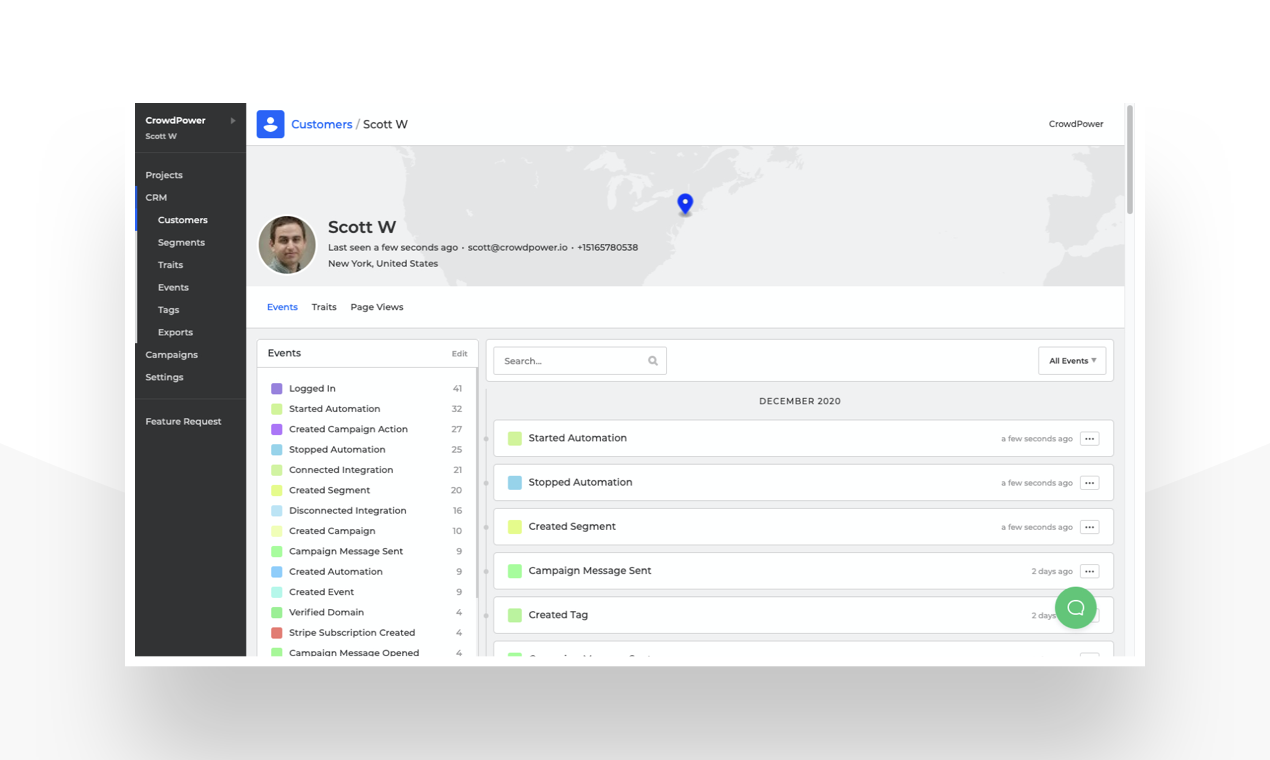Expand the CrowdPower project switcher arrow
This screenshot has width=1270, height=760.
point(233,121)
